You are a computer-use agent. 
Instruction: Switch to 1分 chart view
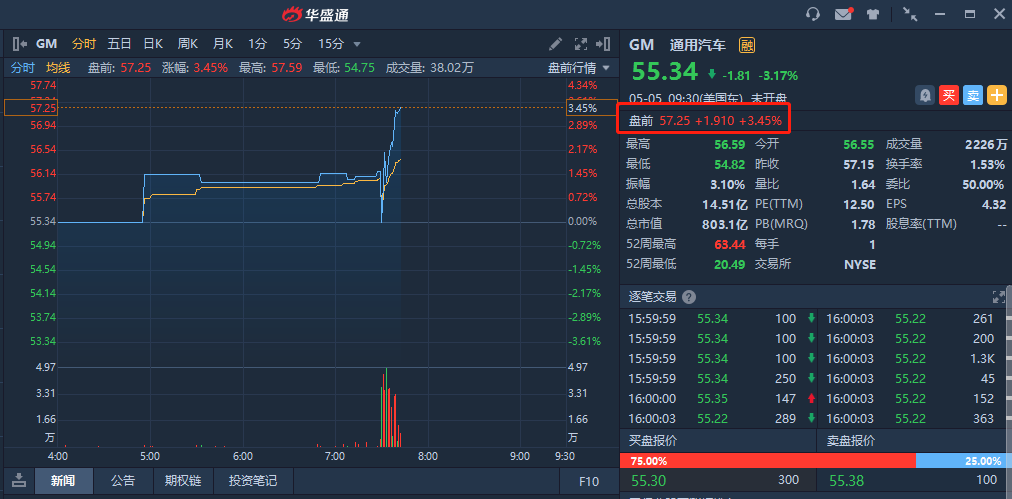(258, 44)
